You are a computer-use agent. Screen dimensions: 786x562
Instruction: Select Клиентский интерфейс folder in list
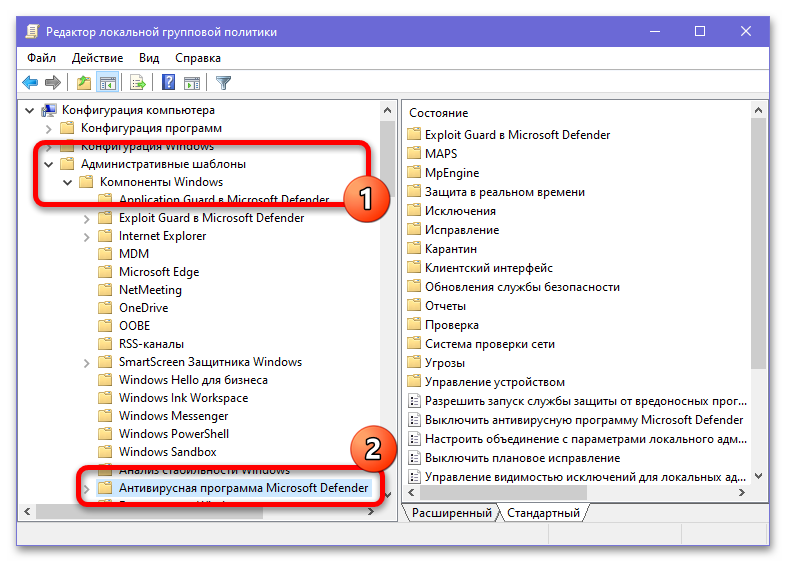(x=489, y=268)
